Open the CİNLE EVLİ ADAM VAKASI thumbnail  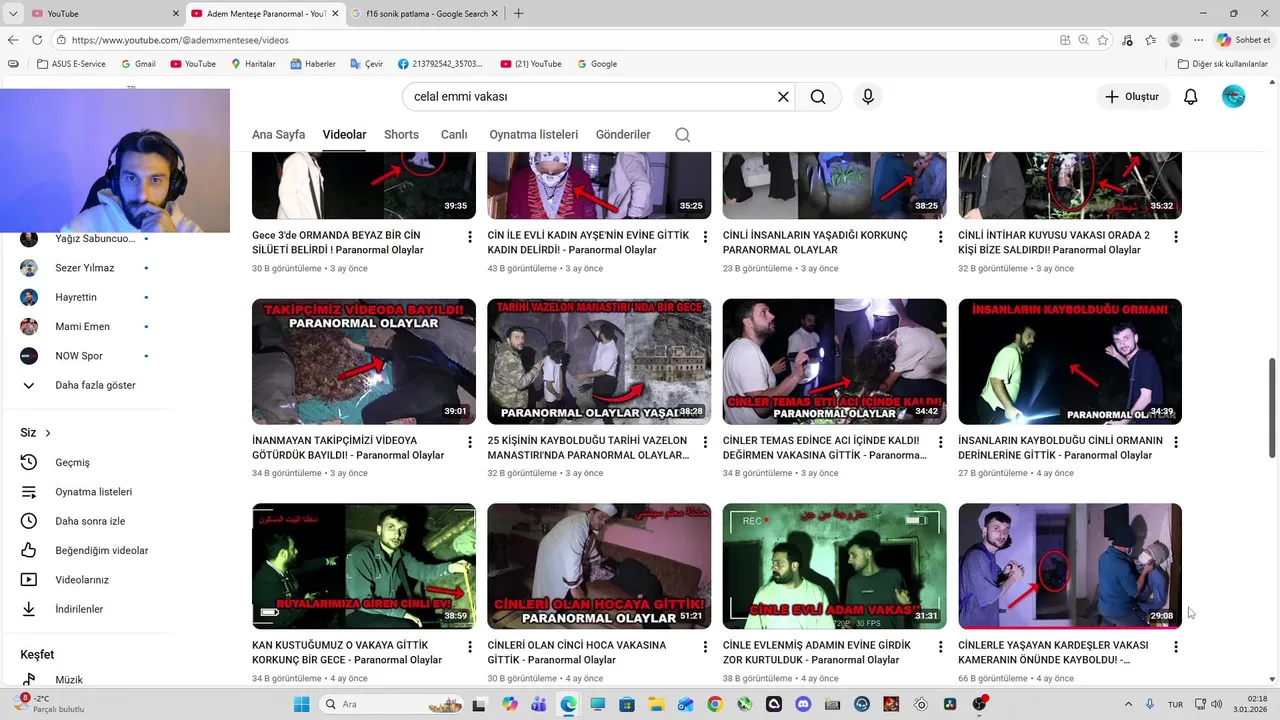835,566
